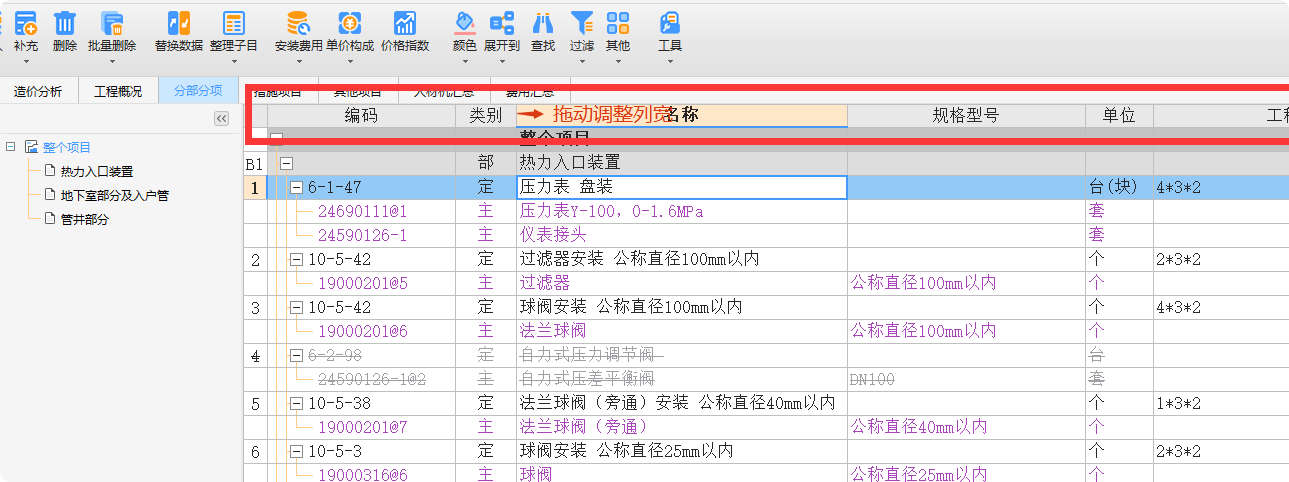The image size is (1289, 482).
Task: Click the 单价构成 unit price composition icon
Action: point(350,22)
